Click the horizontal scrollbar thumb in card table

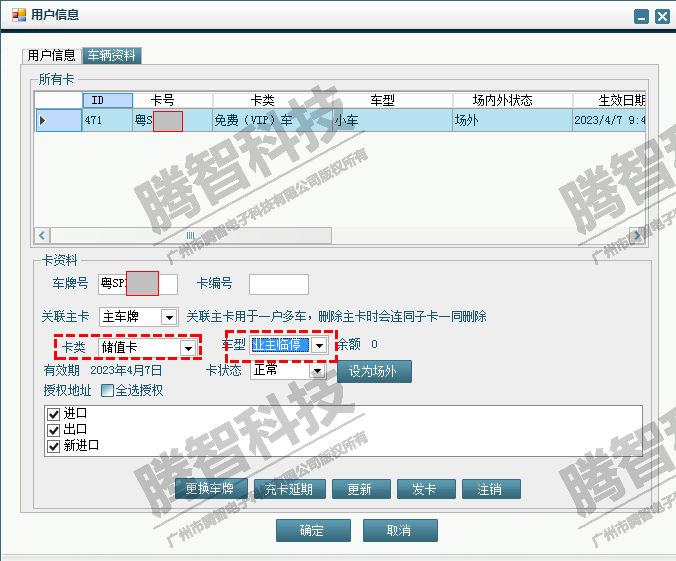tap(190, 234)
